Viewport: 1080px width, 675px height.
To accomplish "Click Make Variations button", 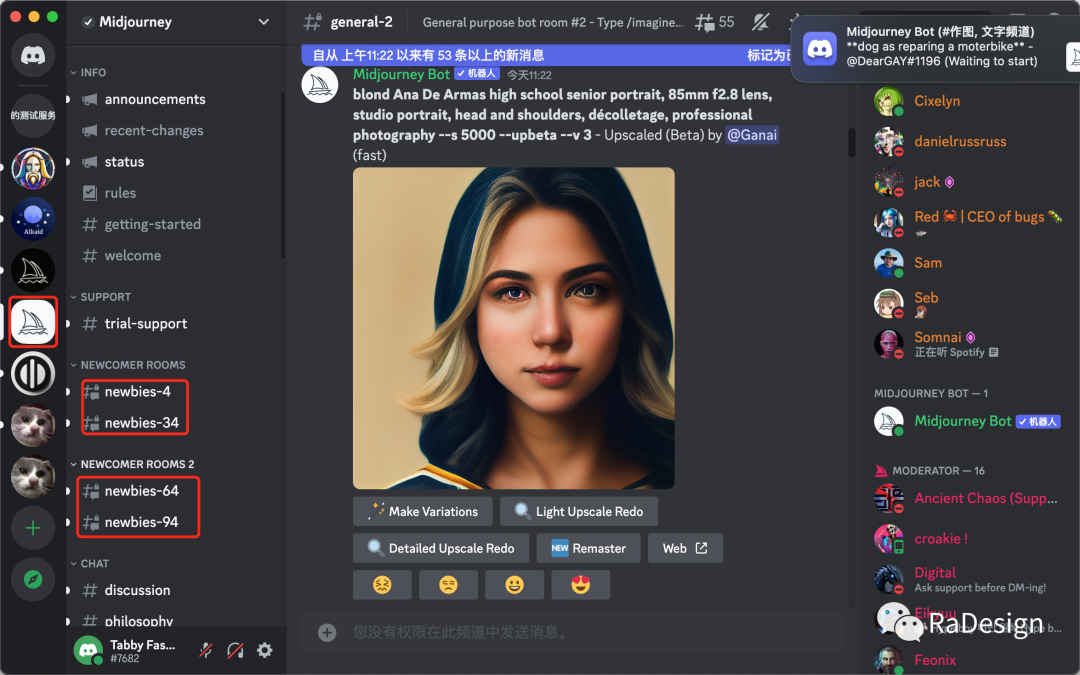I will (422, 511).
